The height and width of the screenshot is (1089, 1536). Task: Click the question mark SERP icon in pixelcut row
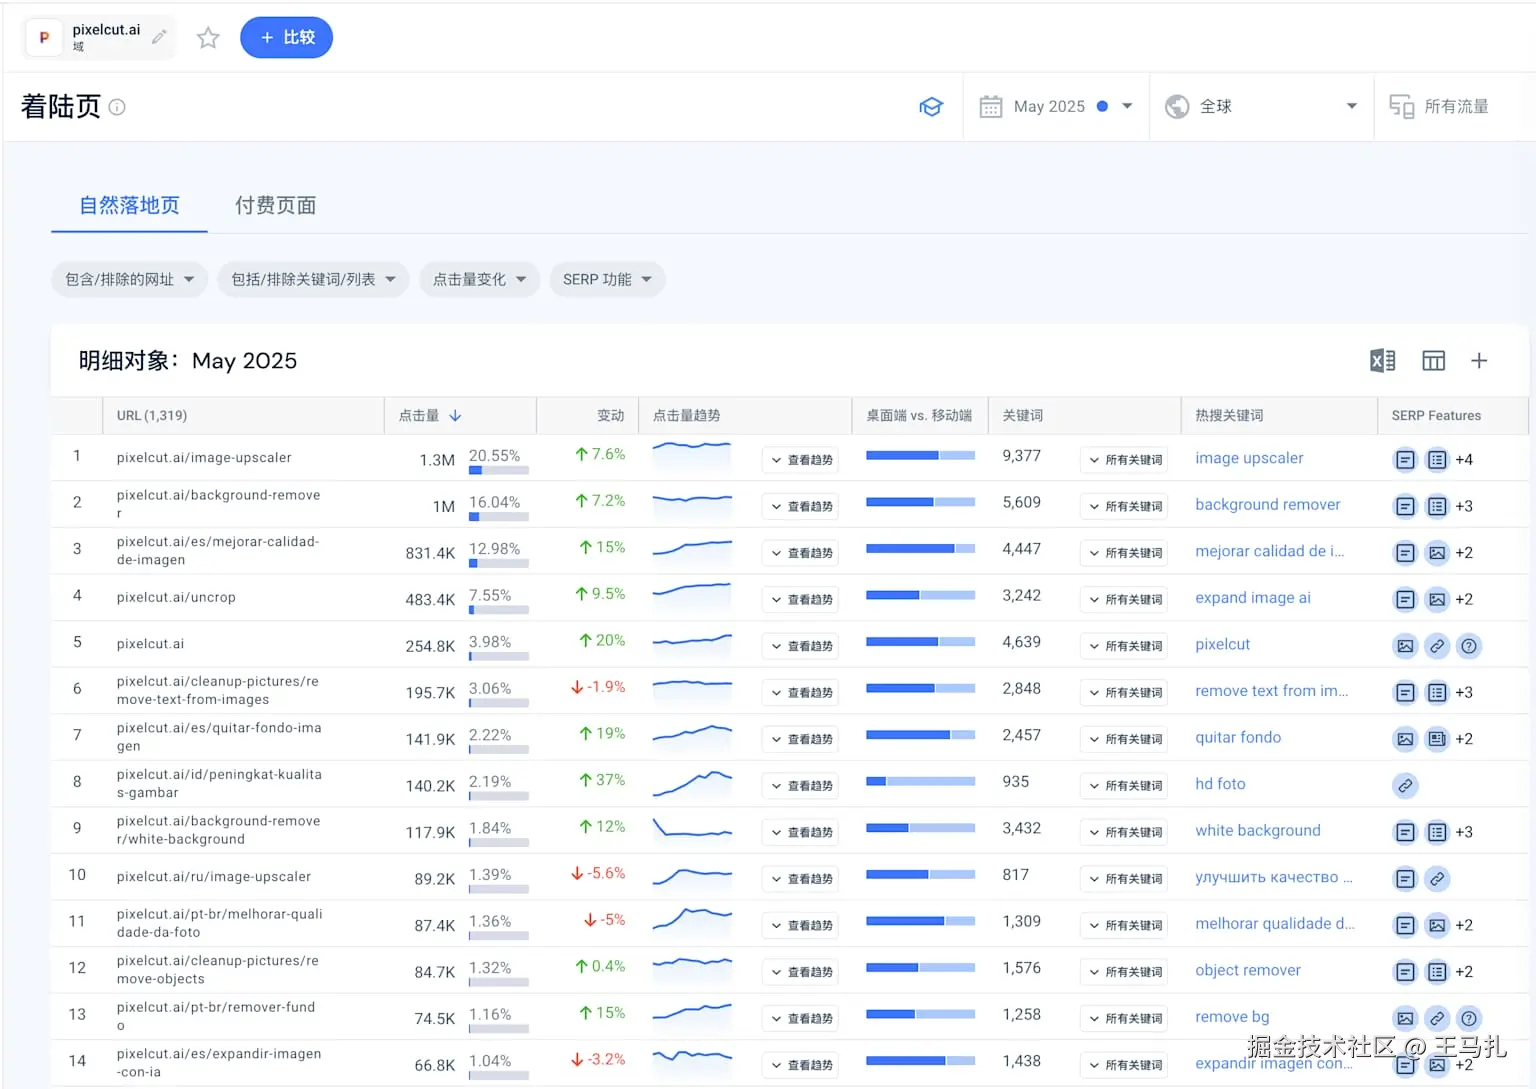(x=1469, y=646)
